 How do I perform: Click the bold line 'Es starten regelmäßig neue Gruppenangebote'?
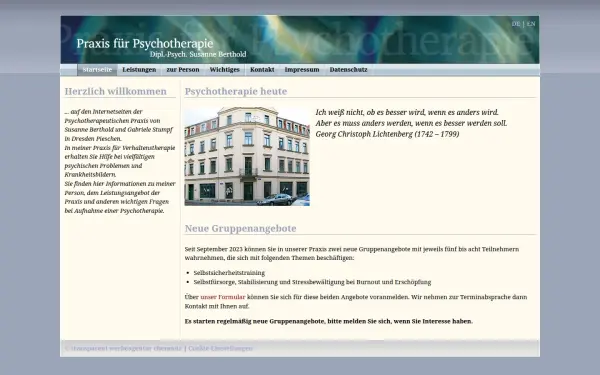coord(329,321)
